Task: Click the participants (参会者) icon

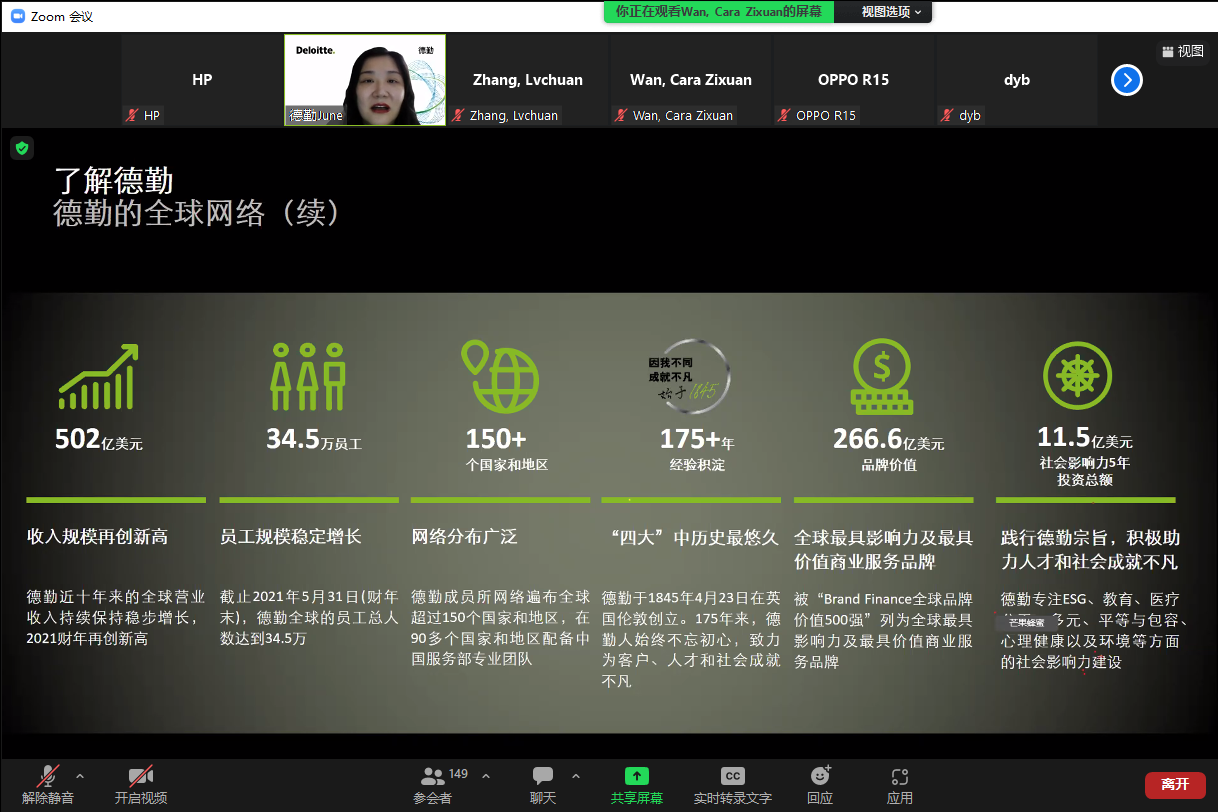Action: [x=433, y=777]
